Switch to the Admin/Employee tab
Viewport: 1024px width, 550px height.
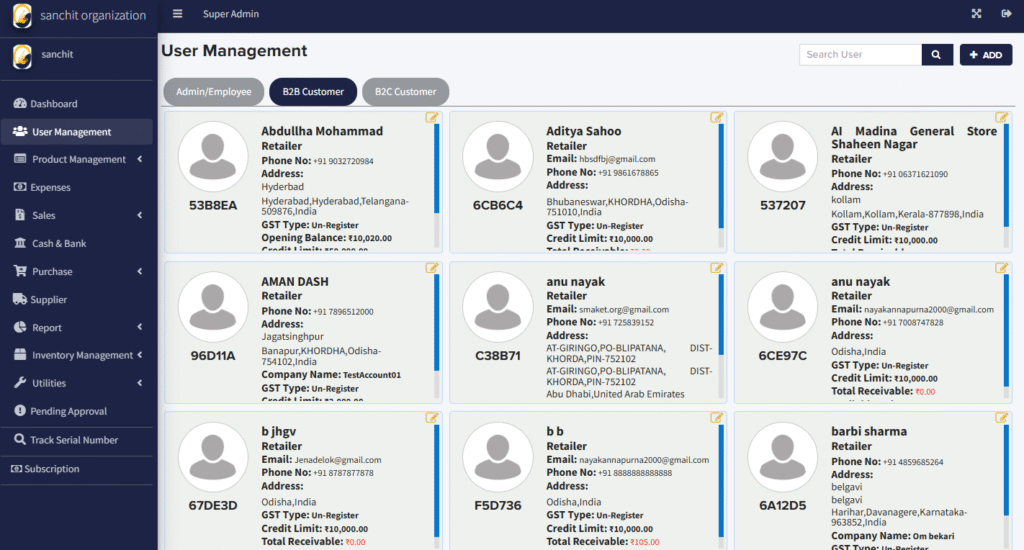point(213,92)
